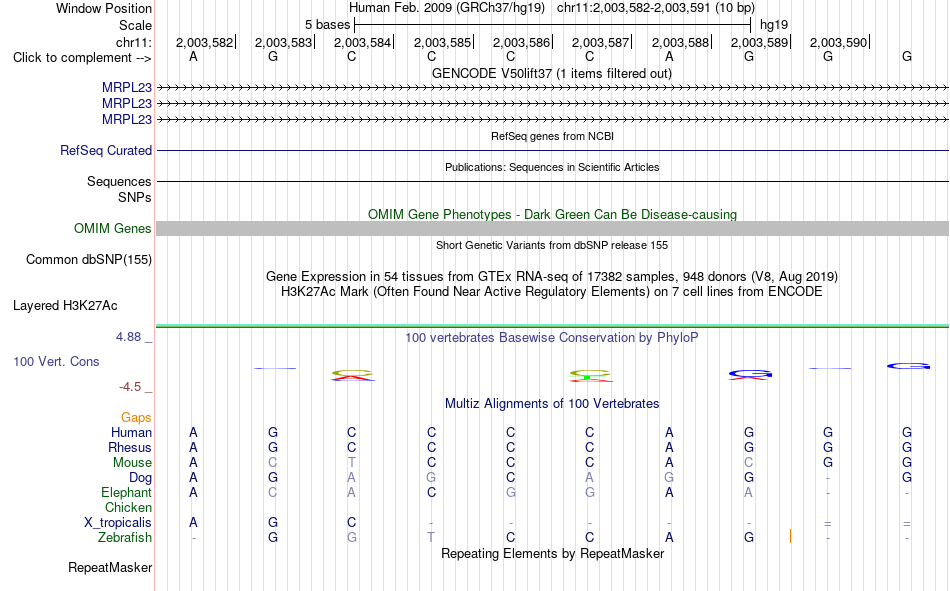Open 'Publications: Sequences in Scientific Articles' track title
The height and width of the screenshot is (591, 950).
pyautogui.click(x=552, y=167)
